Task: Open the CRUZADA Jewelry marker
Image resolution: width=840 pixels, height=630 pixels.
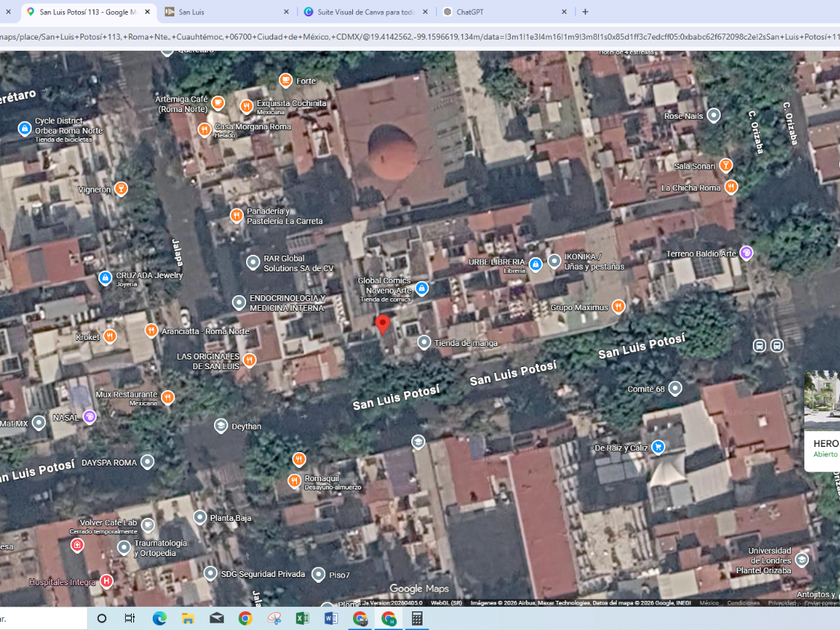Action: tap(105, 278)
